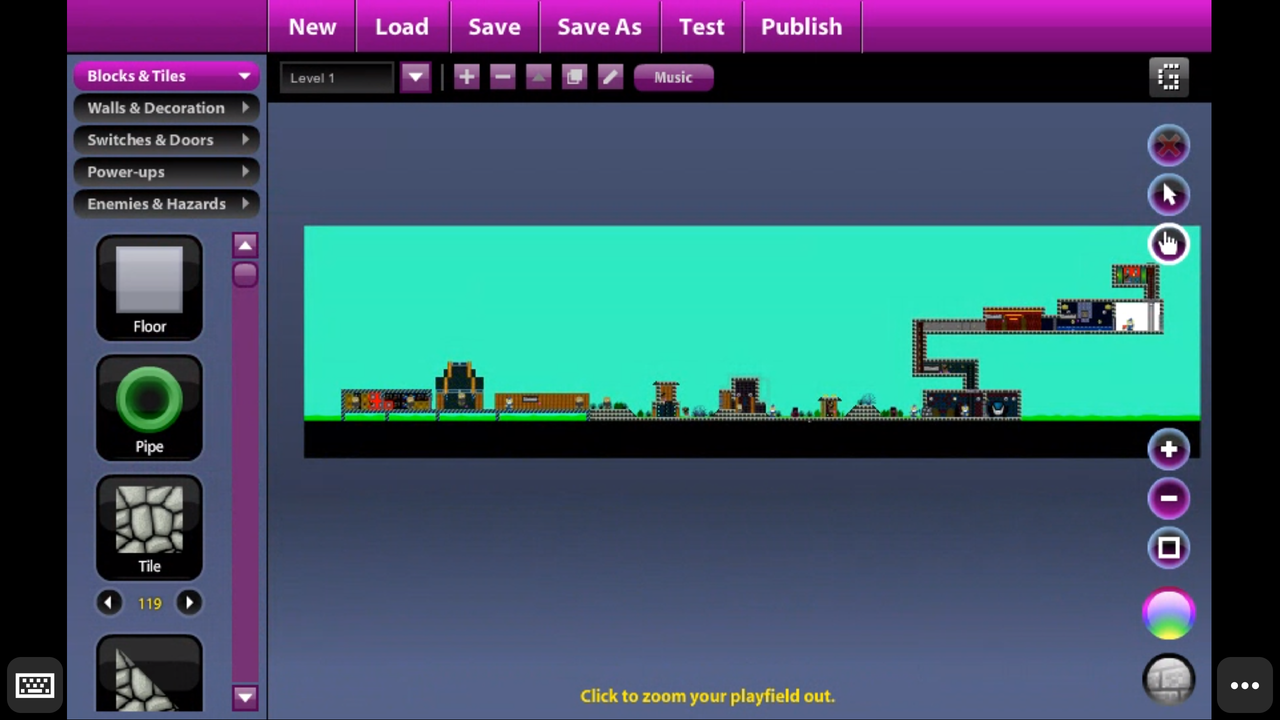1280x720 pixels.
Task: Click the Level 1 name field
Action: click(337, 77)
